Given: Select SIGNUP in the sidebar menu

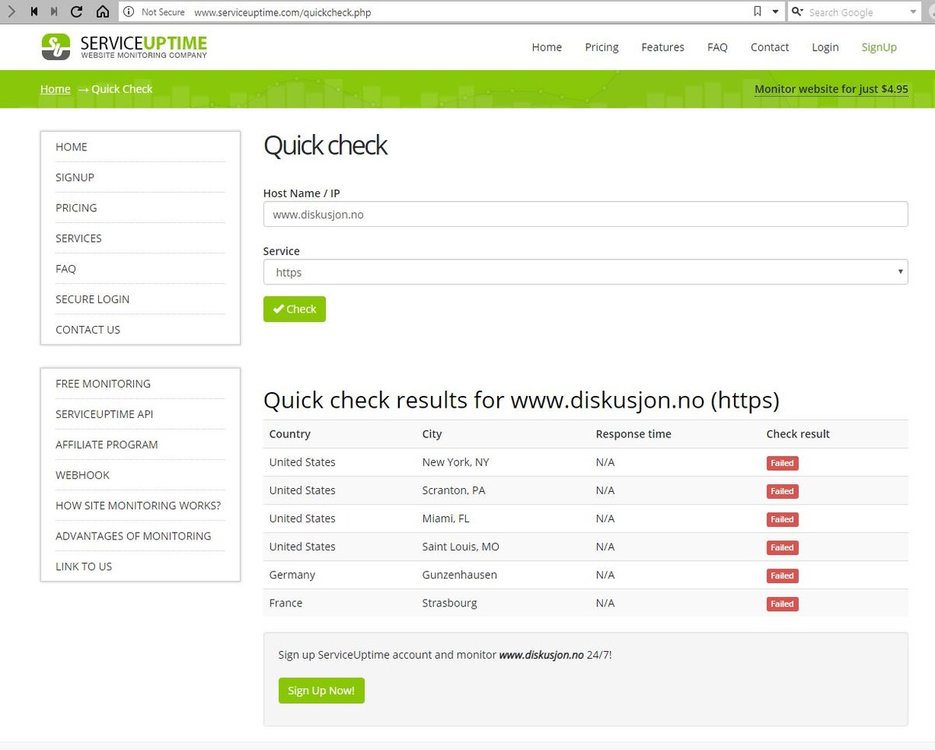Looking at the screenshot, I should click(75, 177).
